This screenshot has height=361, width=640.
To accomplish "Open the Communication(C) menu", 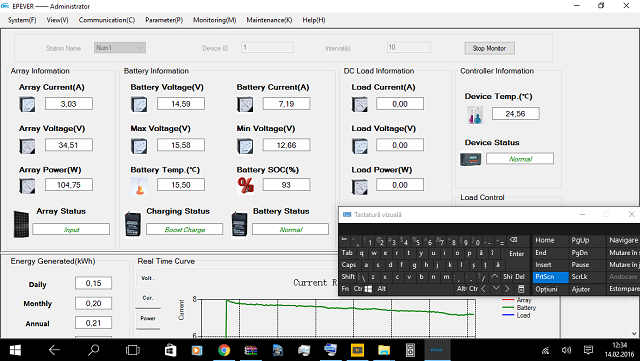I will (107, 20).
